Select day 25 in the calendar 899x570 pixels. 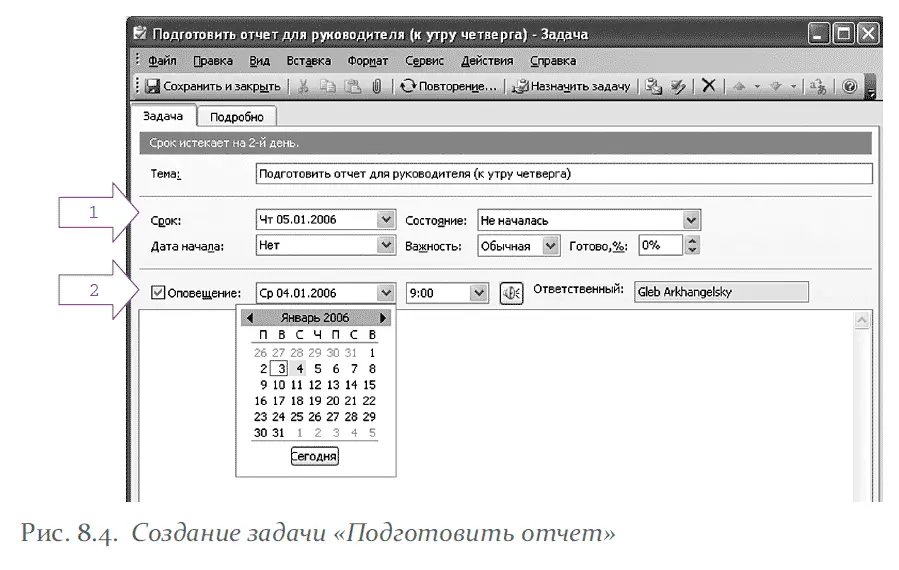(296, 417)
